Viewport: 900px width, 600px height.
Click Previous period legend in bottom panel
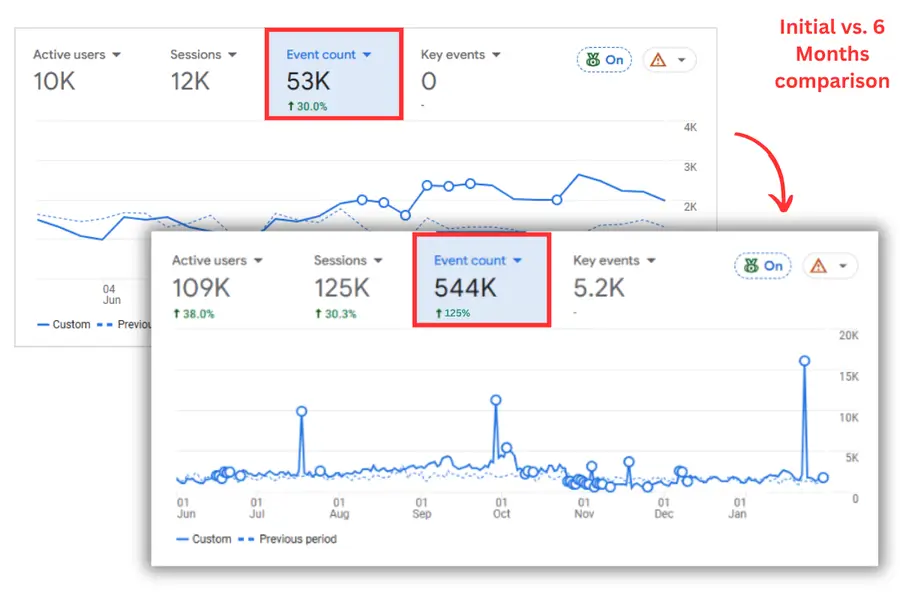(288, 539)
